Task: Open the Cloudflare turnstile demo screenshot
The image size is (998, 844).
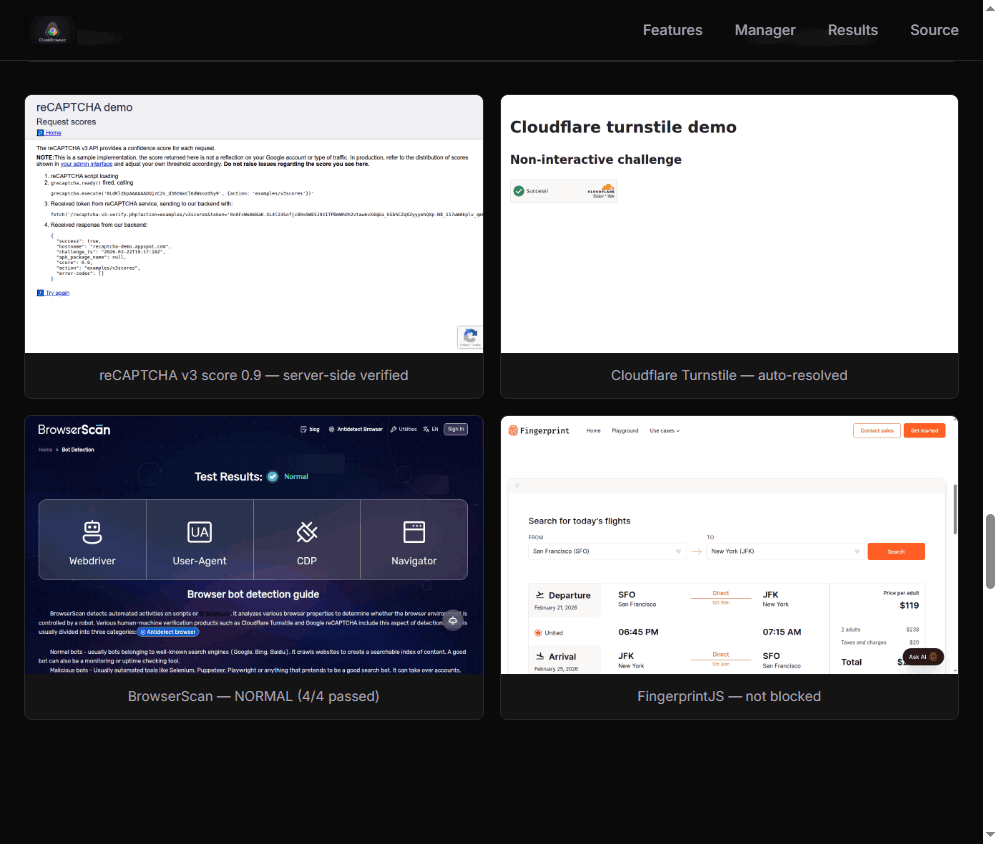Action: click(x=729, y=224)
